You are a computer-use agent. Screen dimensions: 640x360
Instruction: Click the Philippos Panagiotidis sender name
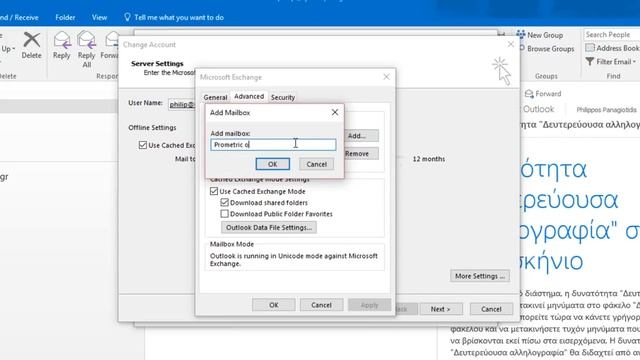click(x=606, y=109)
